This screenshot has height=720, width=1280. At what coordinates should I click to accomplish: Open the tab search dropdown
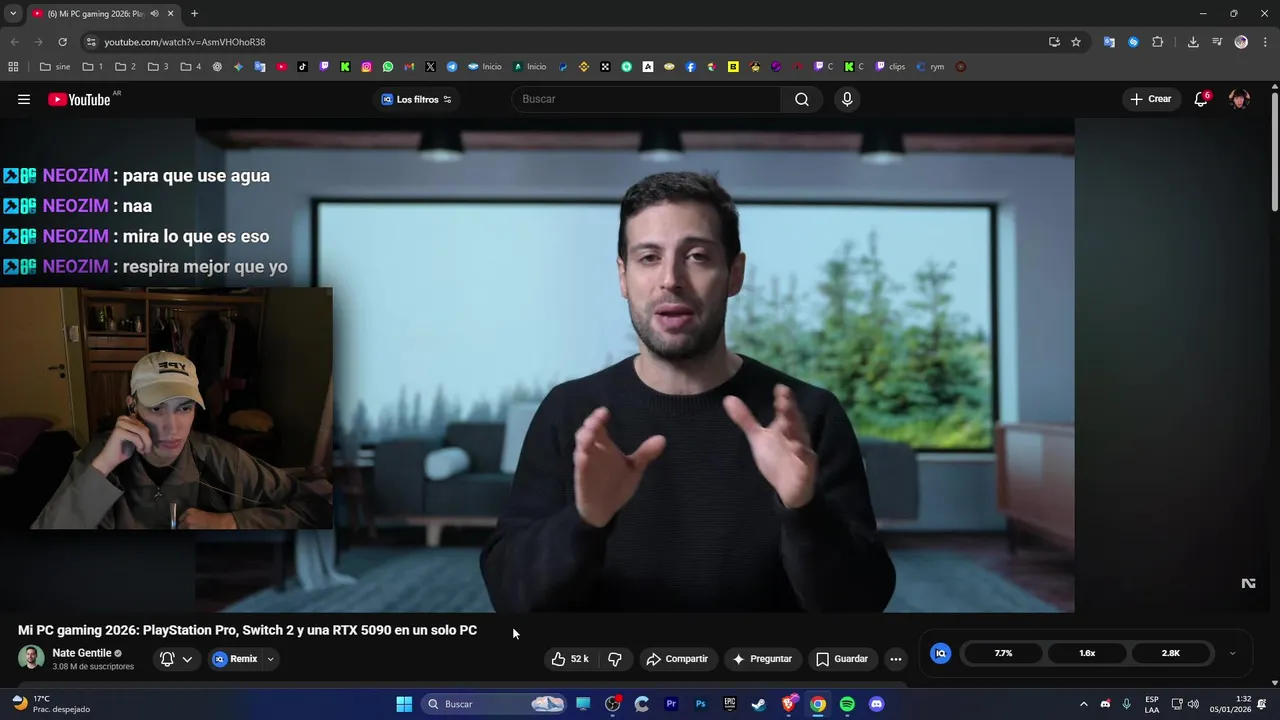[13, 14]
